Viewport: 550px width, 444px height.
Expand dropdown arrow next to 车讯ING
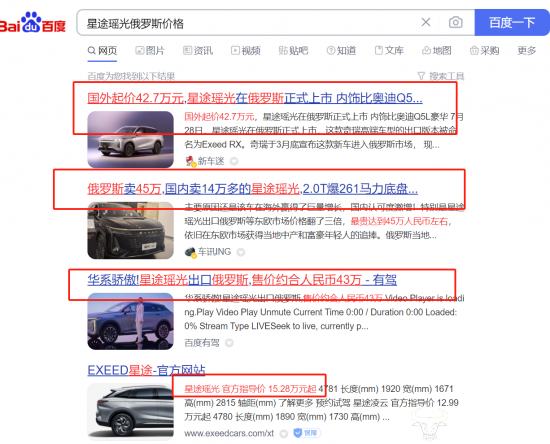tap(241, 252)
